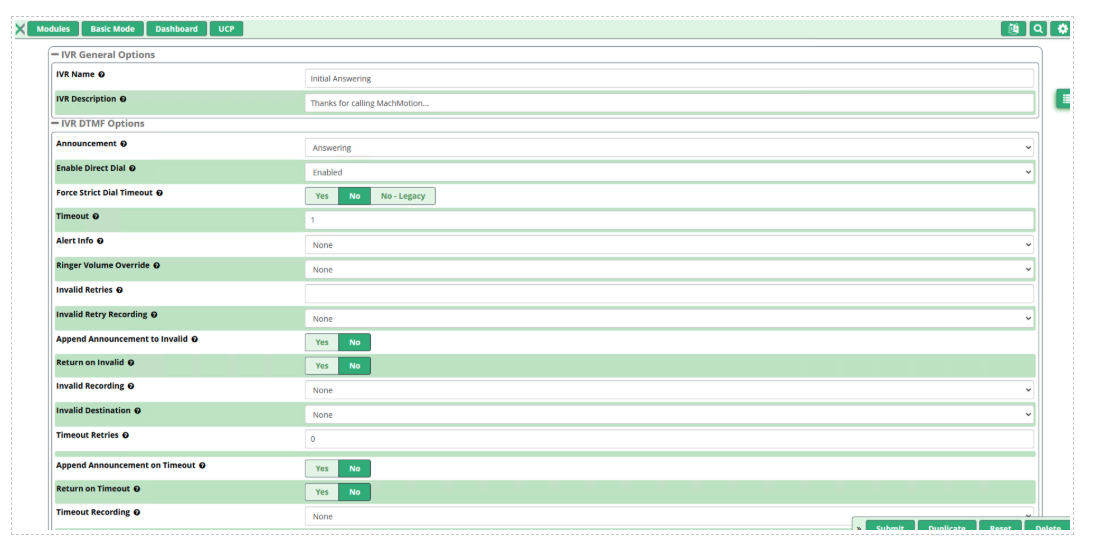Click the Basic Mode button
The image size is (1118, 545).
tap(112, 29)
